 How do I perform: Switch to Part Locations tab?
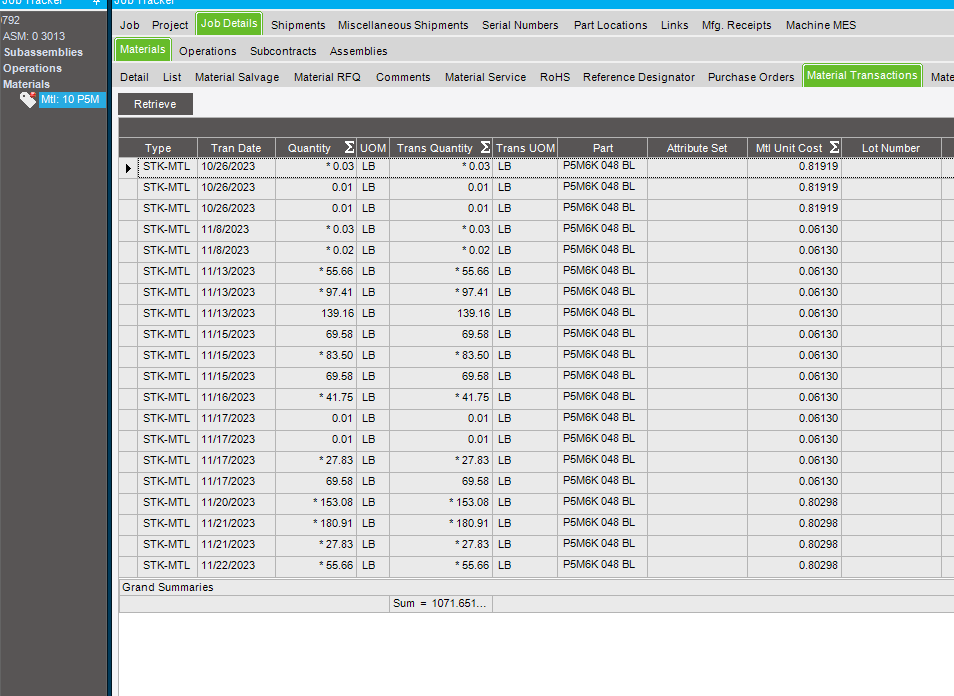(610, 25)
